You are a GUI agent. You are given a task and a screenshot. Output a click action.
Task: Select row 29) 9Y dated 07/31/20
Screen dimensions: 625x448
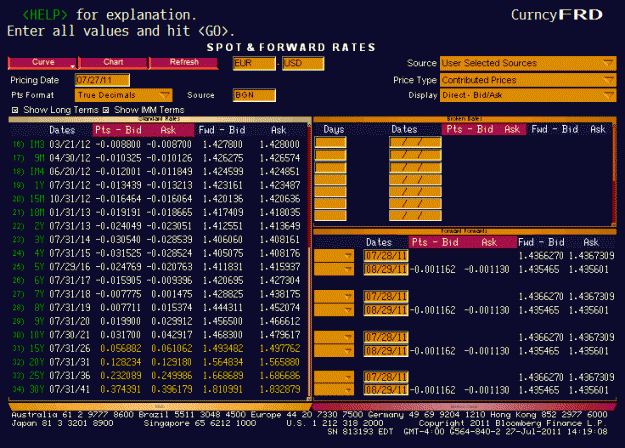pyautogui.click(x=158, y=321)
